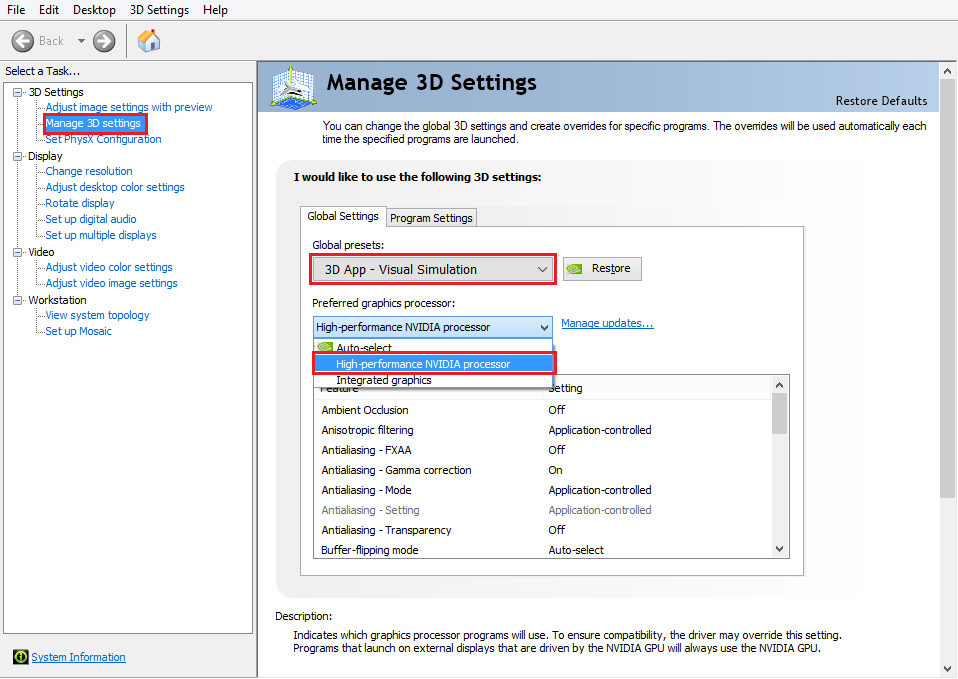
Task: Collapse the Display tree node
Action: pos(18,156)
